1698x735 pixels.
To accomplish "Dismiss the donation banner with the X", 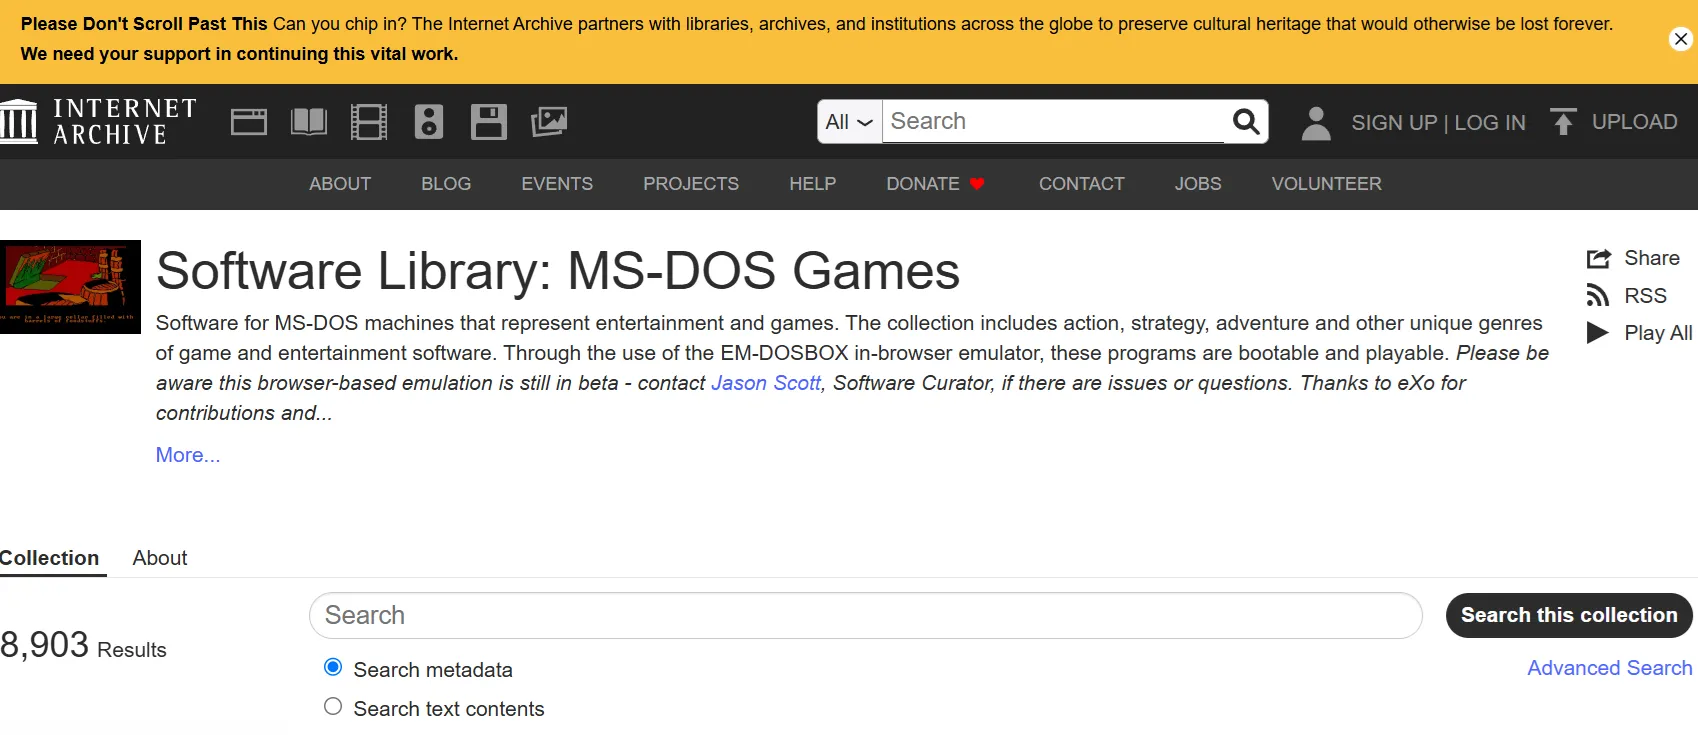I will coord(1681,39).
